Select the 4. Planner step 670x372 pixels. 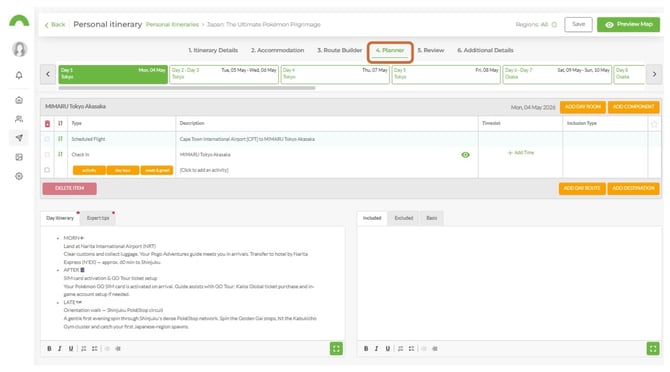point(390,50)
